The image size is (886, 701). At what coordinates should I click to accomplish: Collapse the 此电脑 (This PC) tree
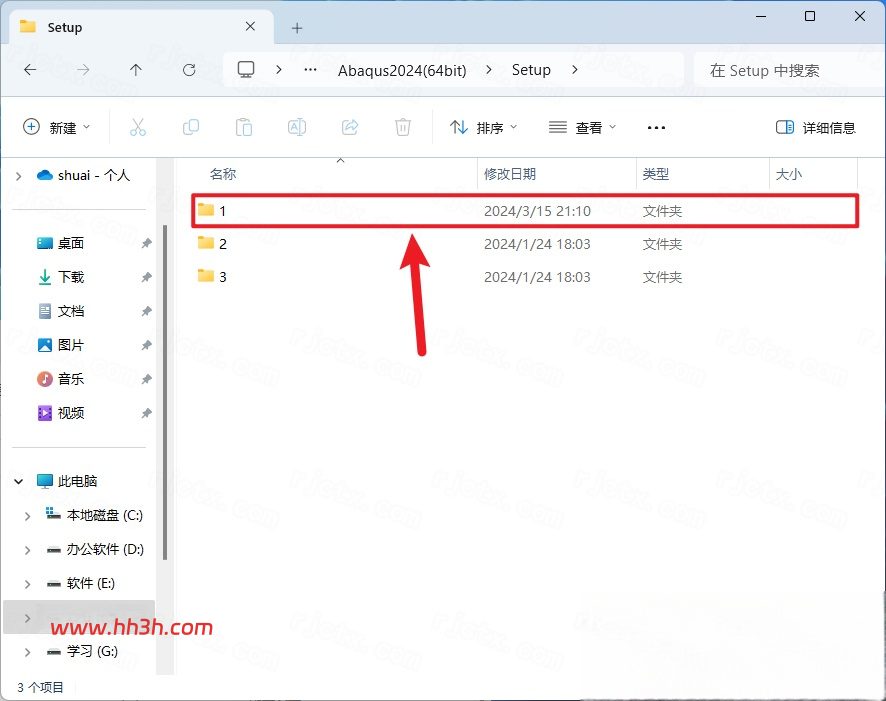[x=19, y=481]
